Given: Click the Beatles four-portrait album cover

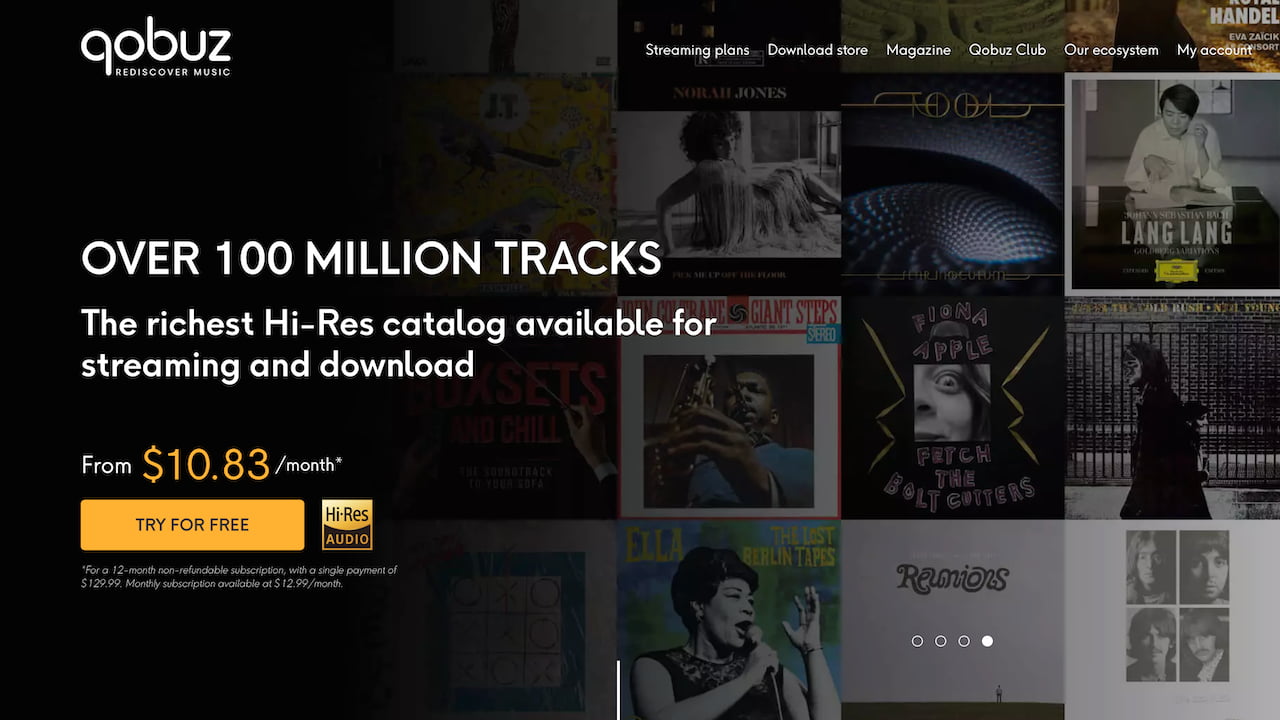Looking at the screenshot, I should point(1172,620).
